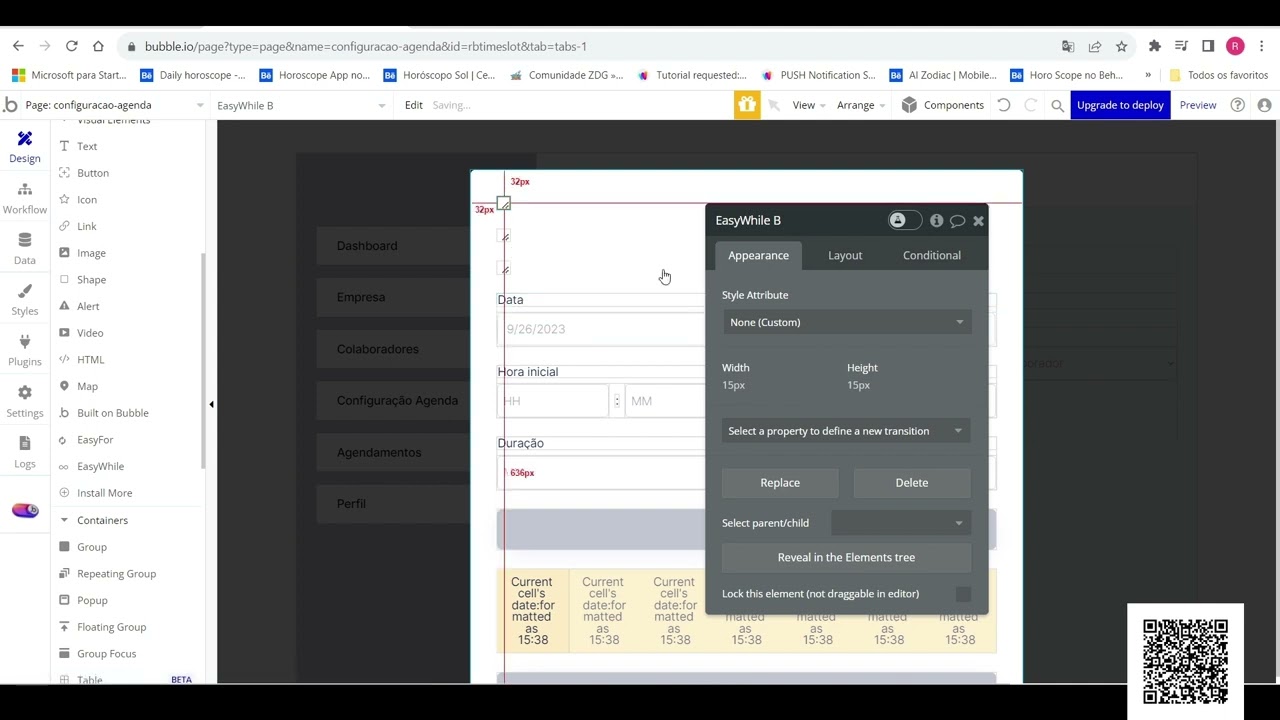
Task: Open the Data section
Action: coord(25,249)
